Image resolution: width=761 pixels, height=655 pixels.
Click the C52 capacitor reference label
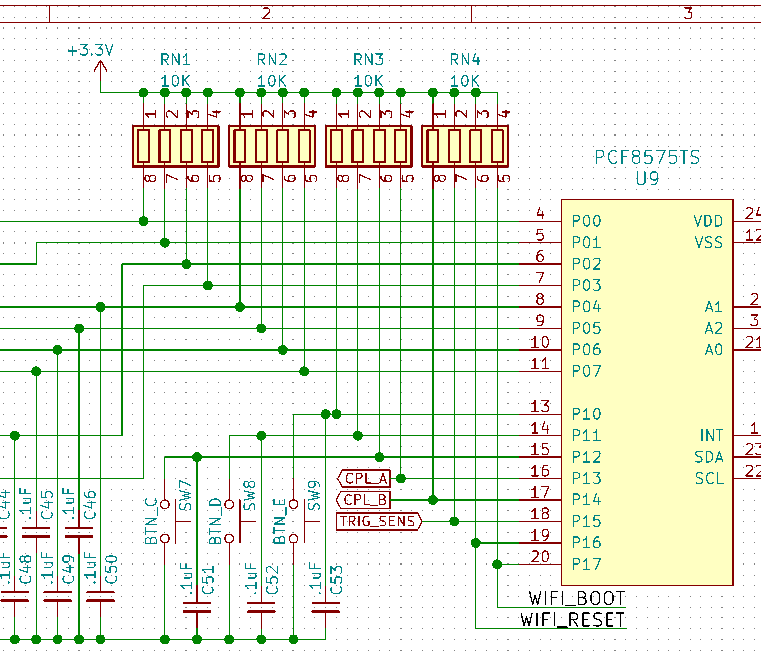tap(272, 580)
